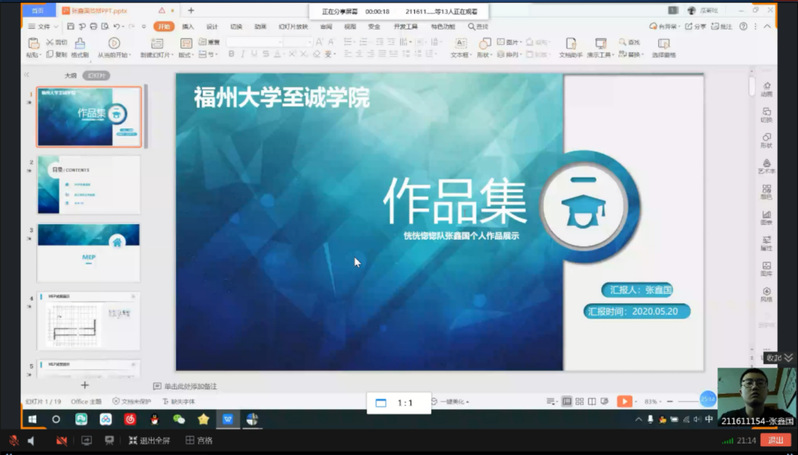
Task: Start slideshow with 从当前开始 play icon
Action: 114,43
